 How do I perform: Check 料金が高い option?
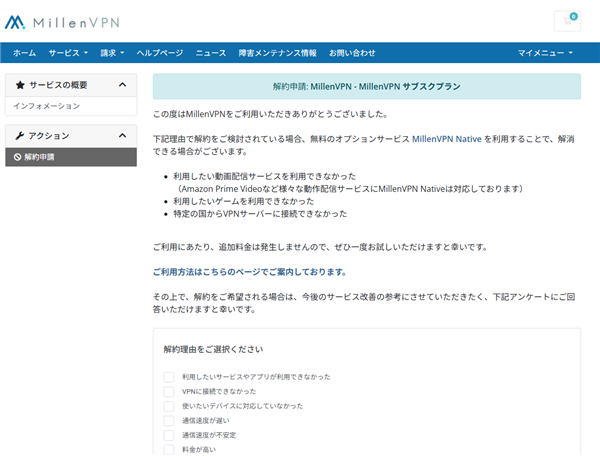[x=169, y=450]
